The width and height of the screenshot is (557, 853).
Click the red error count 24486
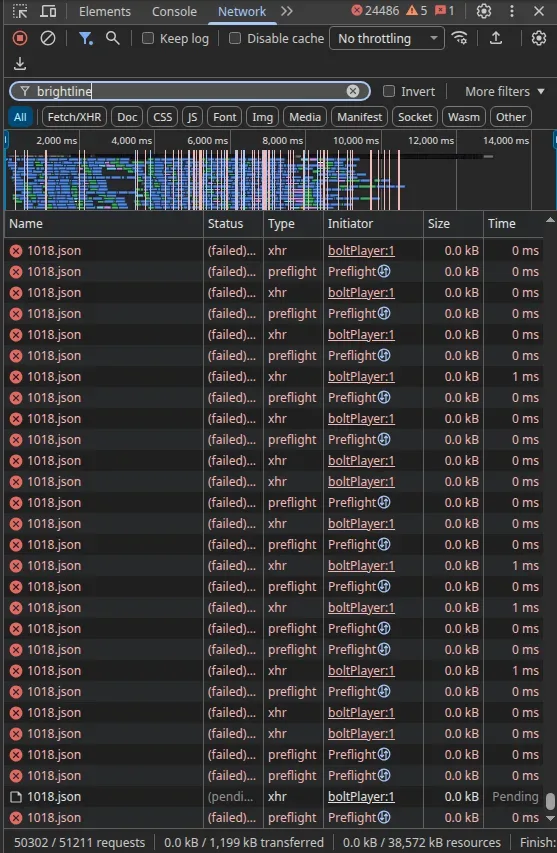coord(375,11)
